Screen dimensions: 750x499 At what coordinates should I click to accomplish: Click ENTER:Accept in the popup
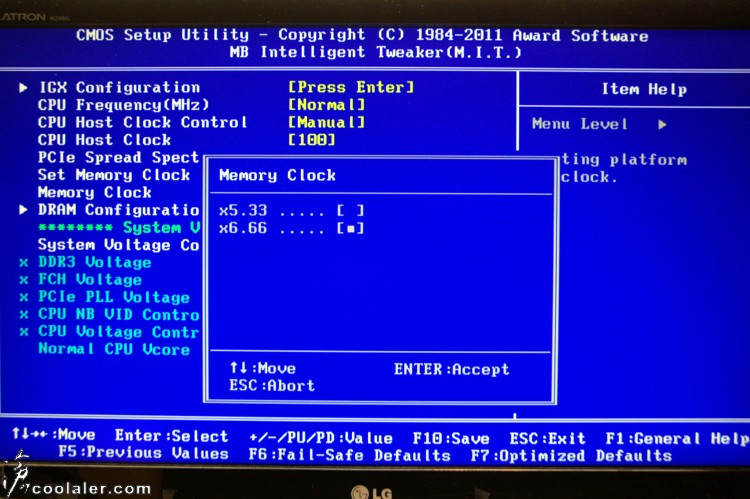pos(452,369)
